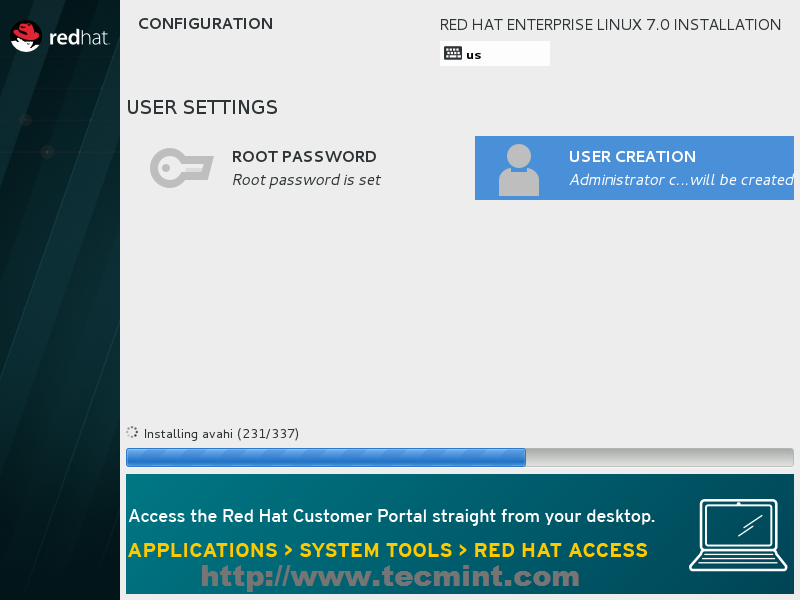Click the tecmint.com watermark URL
This screenshot has height=600, width=800.
click(390, 576)
